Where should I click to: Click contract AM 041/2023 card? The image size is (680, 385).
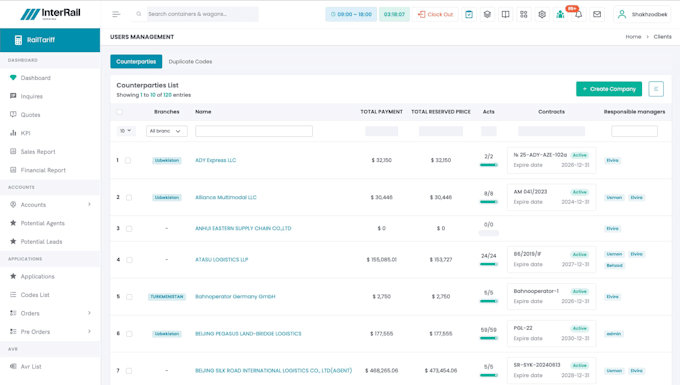(551, 197)
